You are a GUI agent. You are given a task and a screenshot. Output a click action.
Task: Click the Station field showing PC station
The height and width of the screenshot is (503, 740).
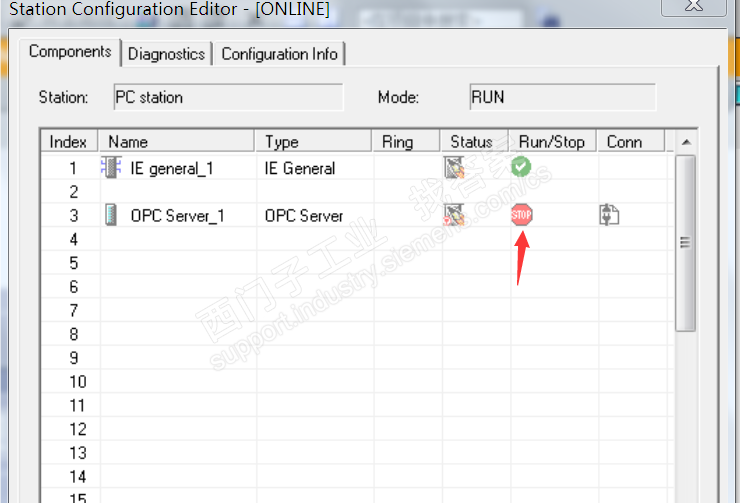tap(228, 97)
